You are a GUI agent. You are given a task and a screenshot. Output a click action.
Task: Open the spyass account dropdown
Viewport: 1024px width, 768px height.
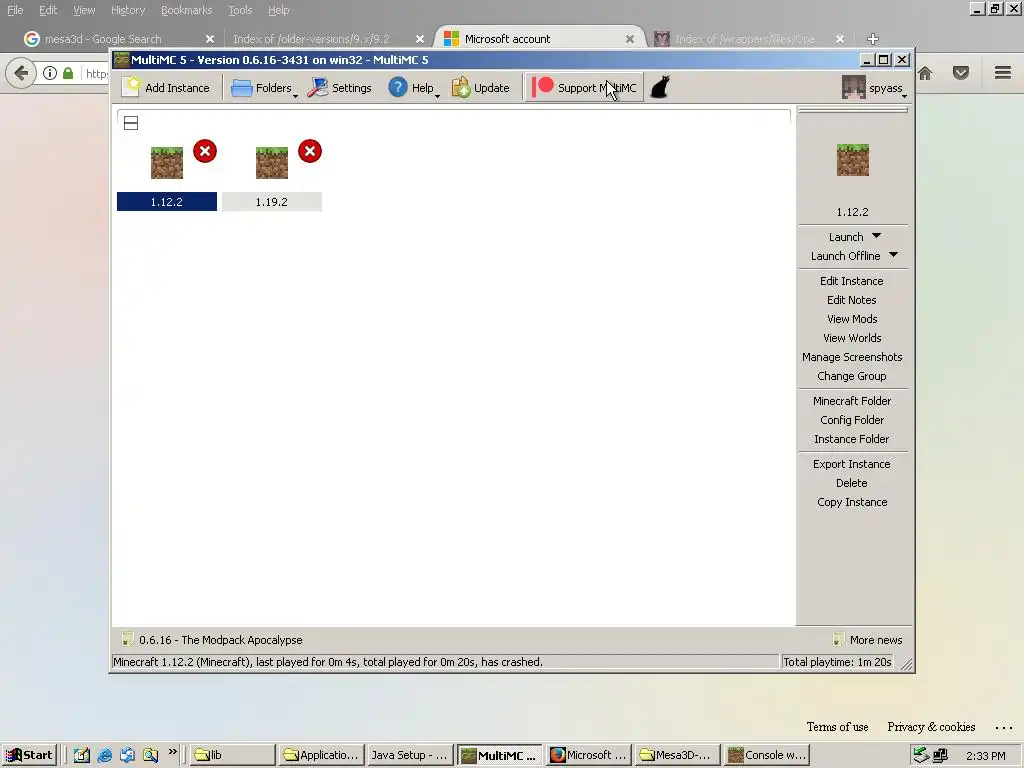click(875, 88)
